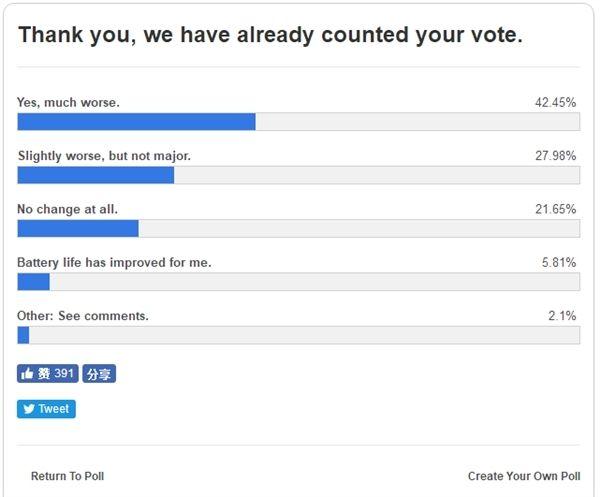Select the "Battery life has improved for me." text
600x497 pixels.
pos(114,263)
